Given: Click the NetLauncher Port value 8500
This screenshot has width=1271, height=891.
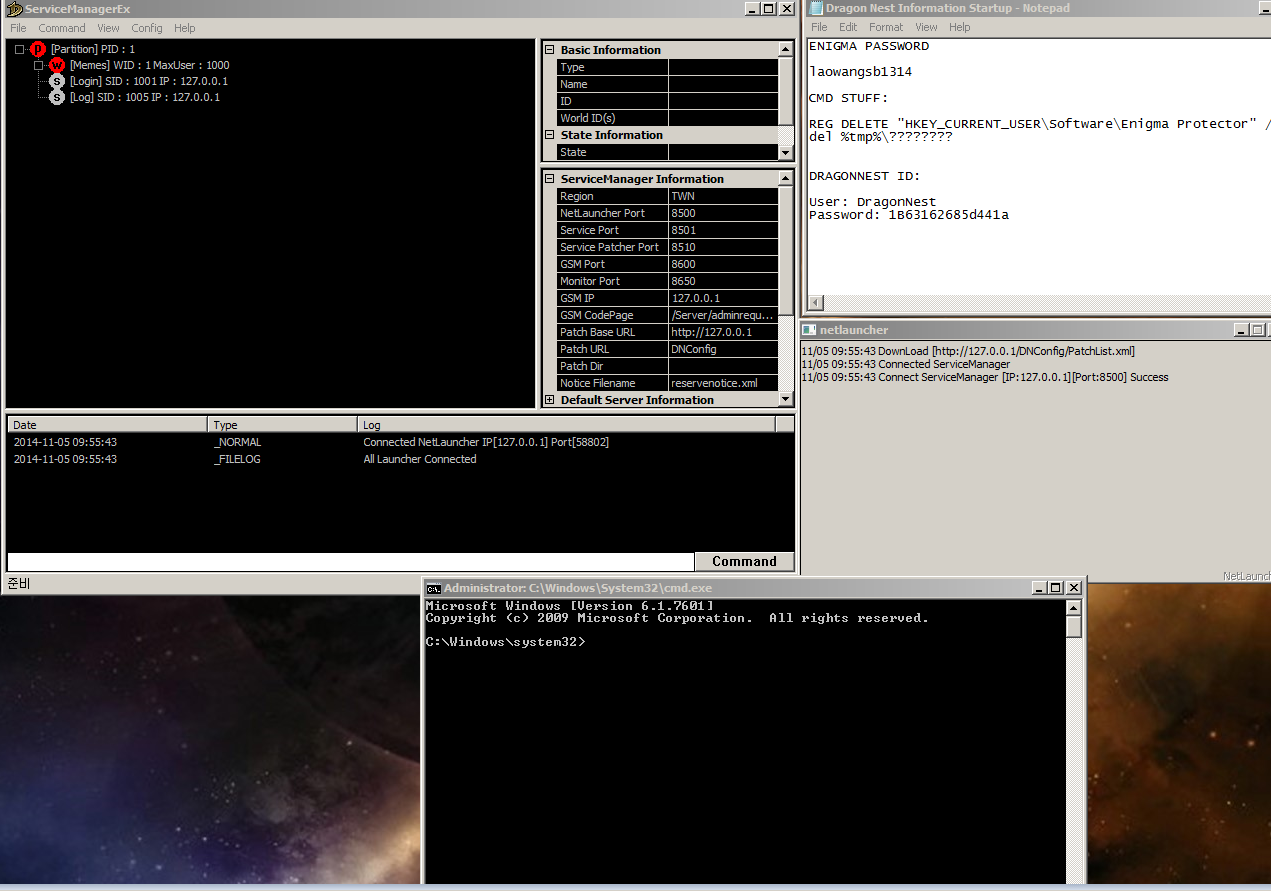Looking at the screenshot, I should (723, 213).
